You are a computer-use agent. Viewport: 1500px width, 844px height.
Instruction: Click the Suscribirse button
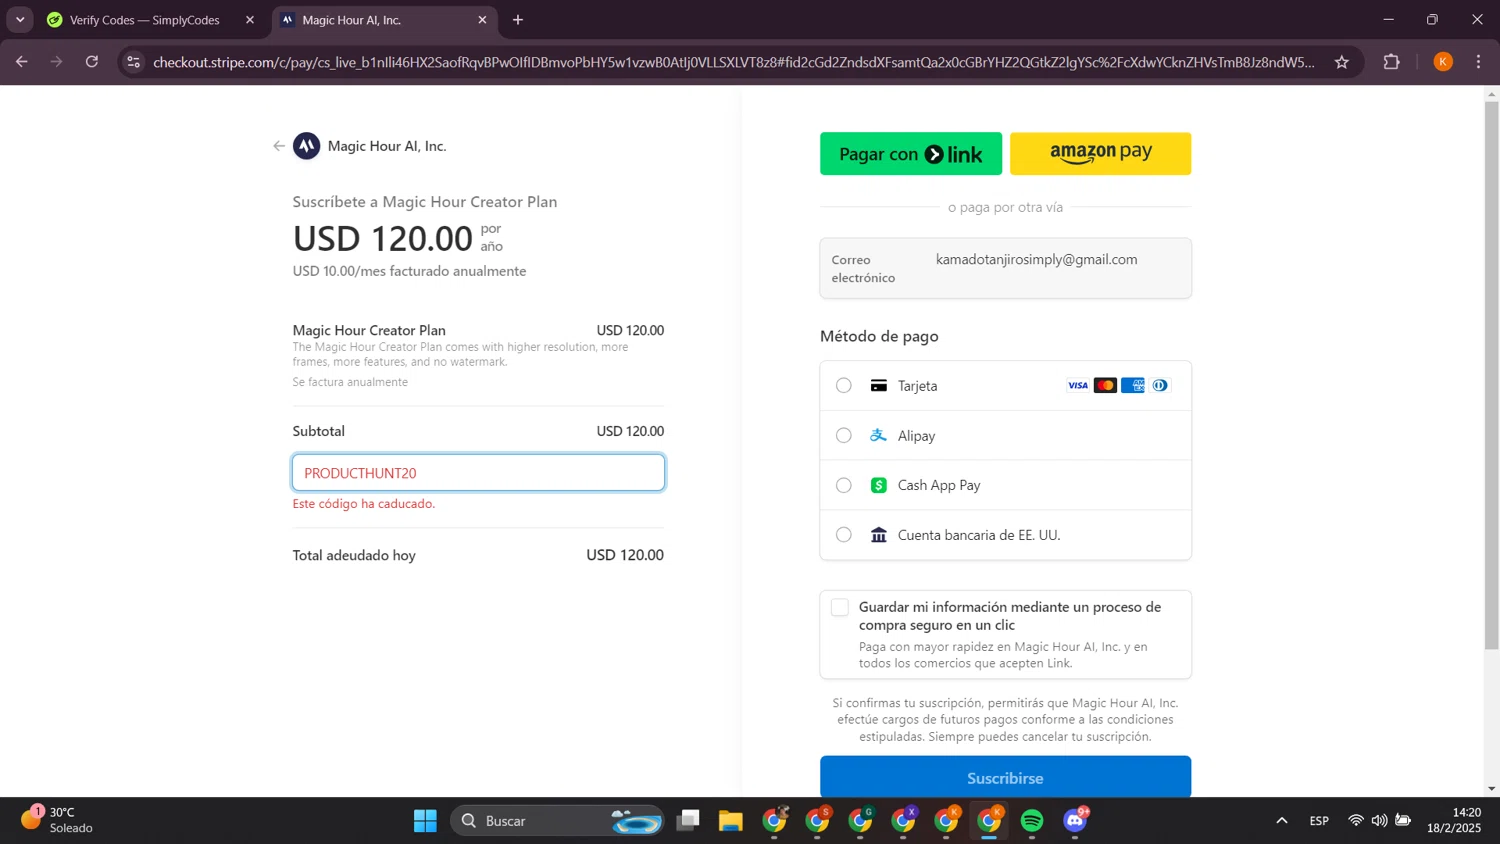click(x=1005, y=777)
